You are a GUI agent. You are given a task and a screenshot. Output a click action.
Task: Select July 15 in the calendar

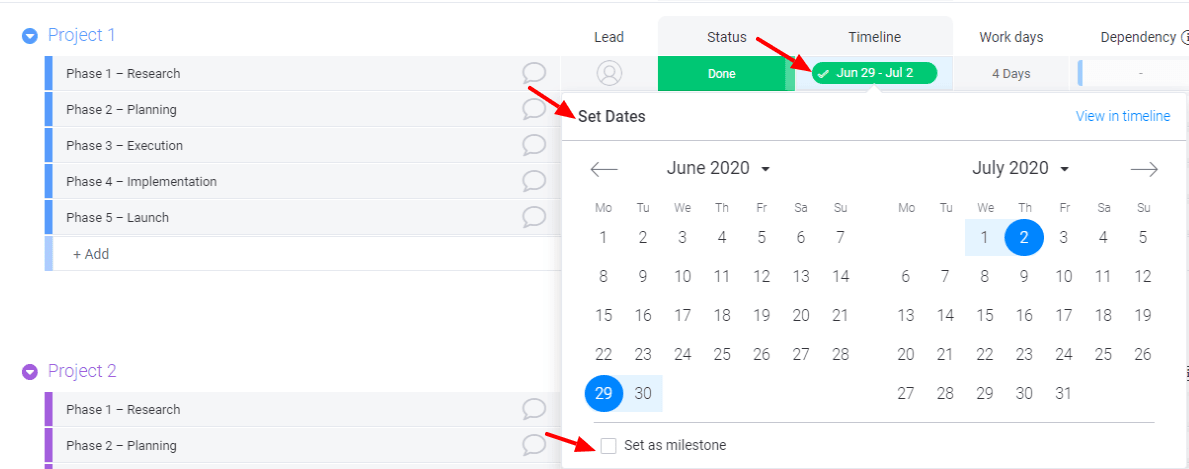(x=984, y=315)
